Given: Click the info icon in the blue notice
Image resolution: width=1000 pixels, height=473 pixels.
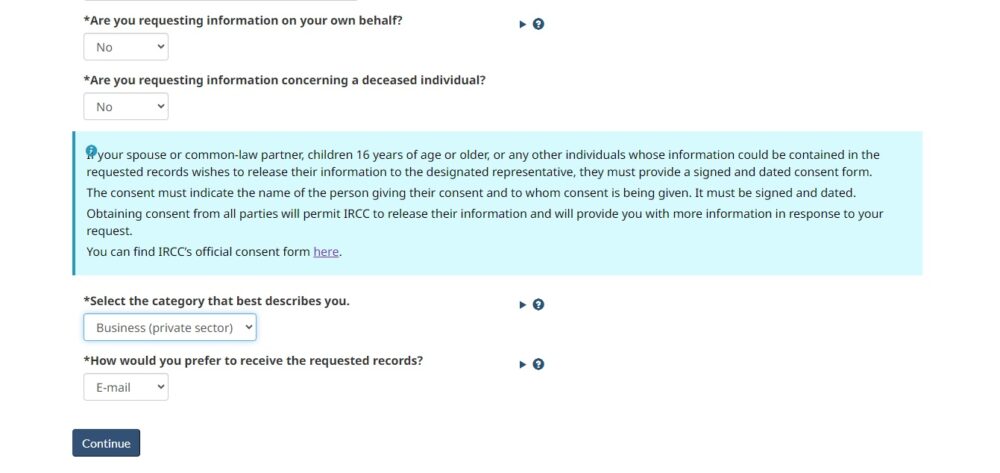Looking at the screenshot, I should pos(91,150).
